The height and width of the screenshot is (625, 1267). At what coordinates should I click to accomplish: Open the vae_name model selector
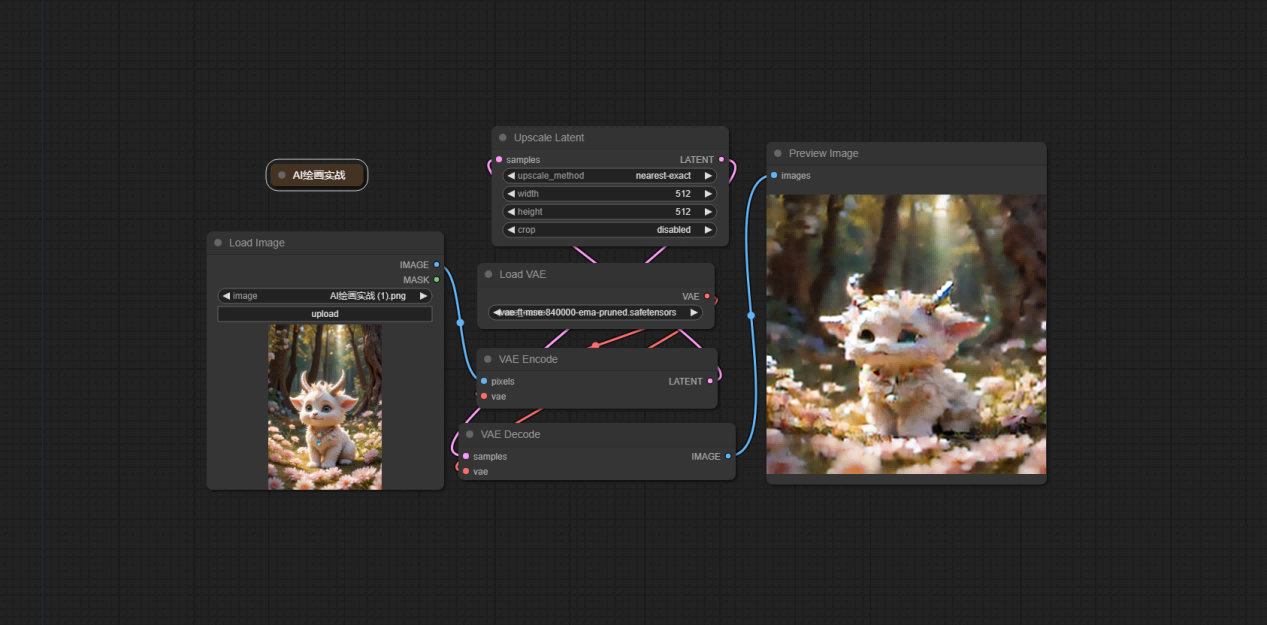click(595, 312)
